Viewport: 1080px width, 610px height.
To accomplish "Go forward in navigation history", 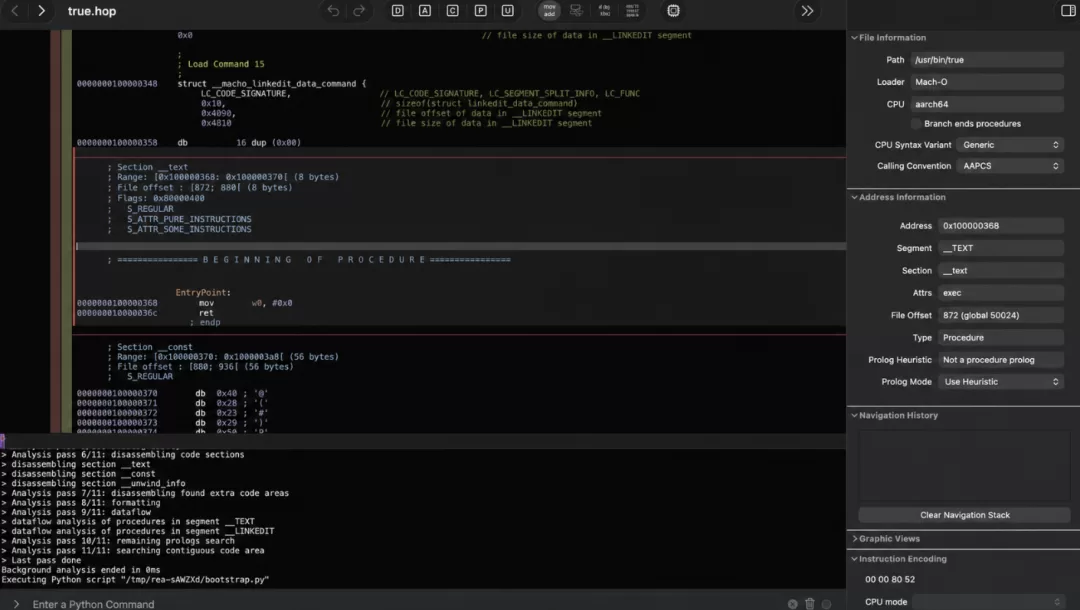I will (x=41, y=11).
